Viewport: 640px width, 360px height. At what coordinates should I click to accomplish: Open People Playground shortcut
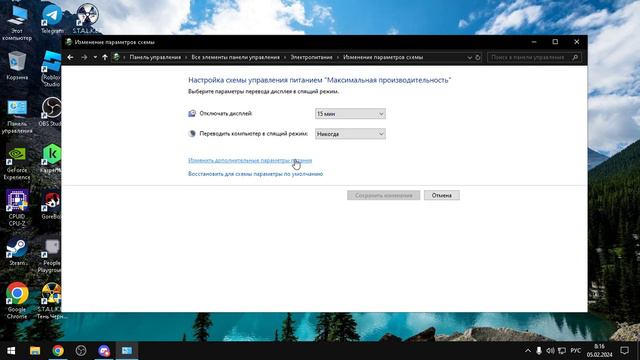(50, 256)
